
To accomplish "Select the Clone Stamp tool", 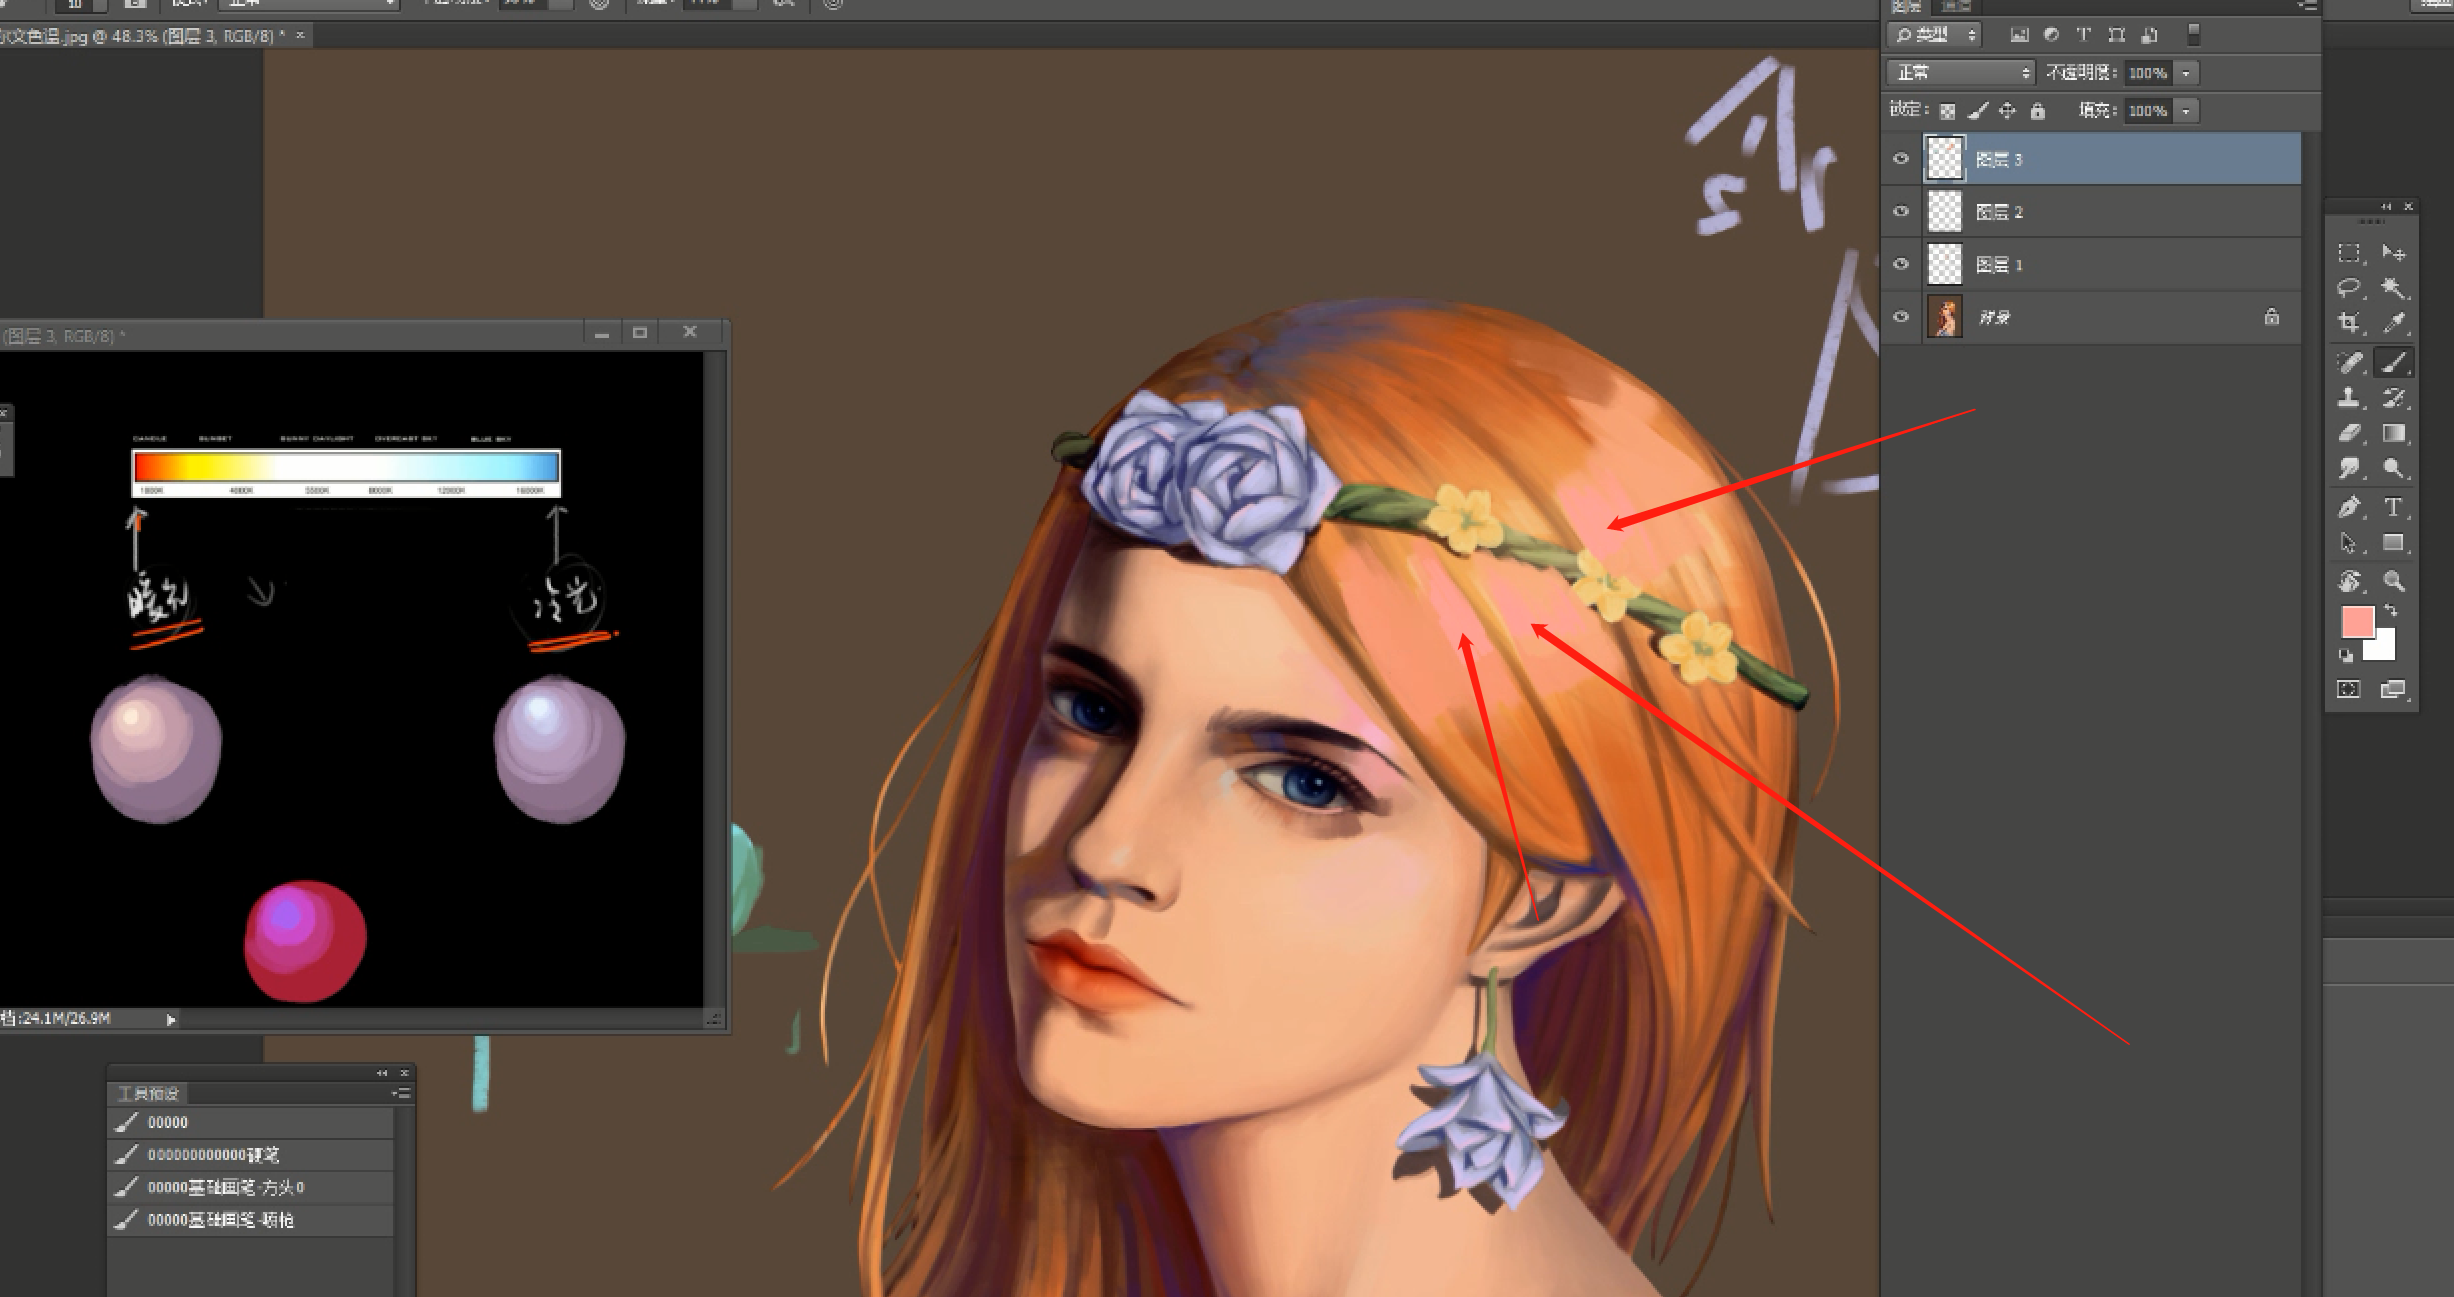I will [2348, 398].
